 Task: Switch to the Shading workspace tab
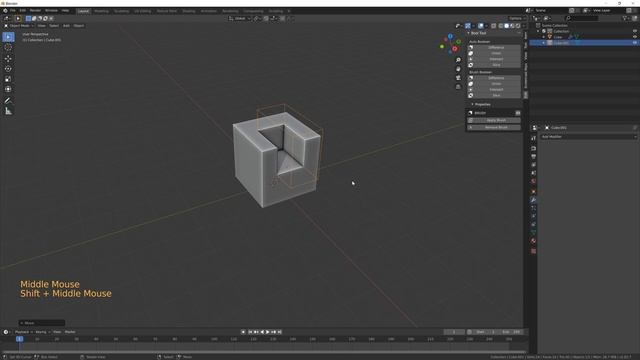click(x=189, y=11)
